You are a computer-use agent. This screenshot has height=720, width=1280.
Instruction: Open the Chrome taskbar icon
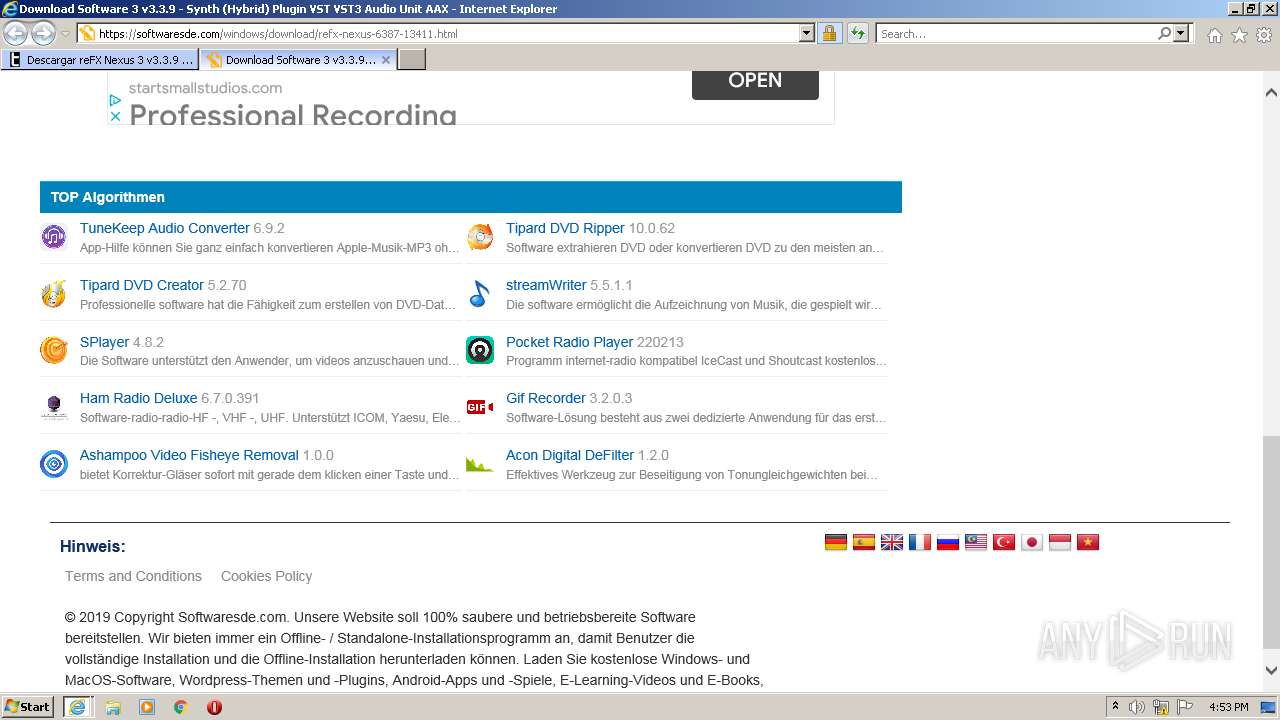tap(180, 707)
